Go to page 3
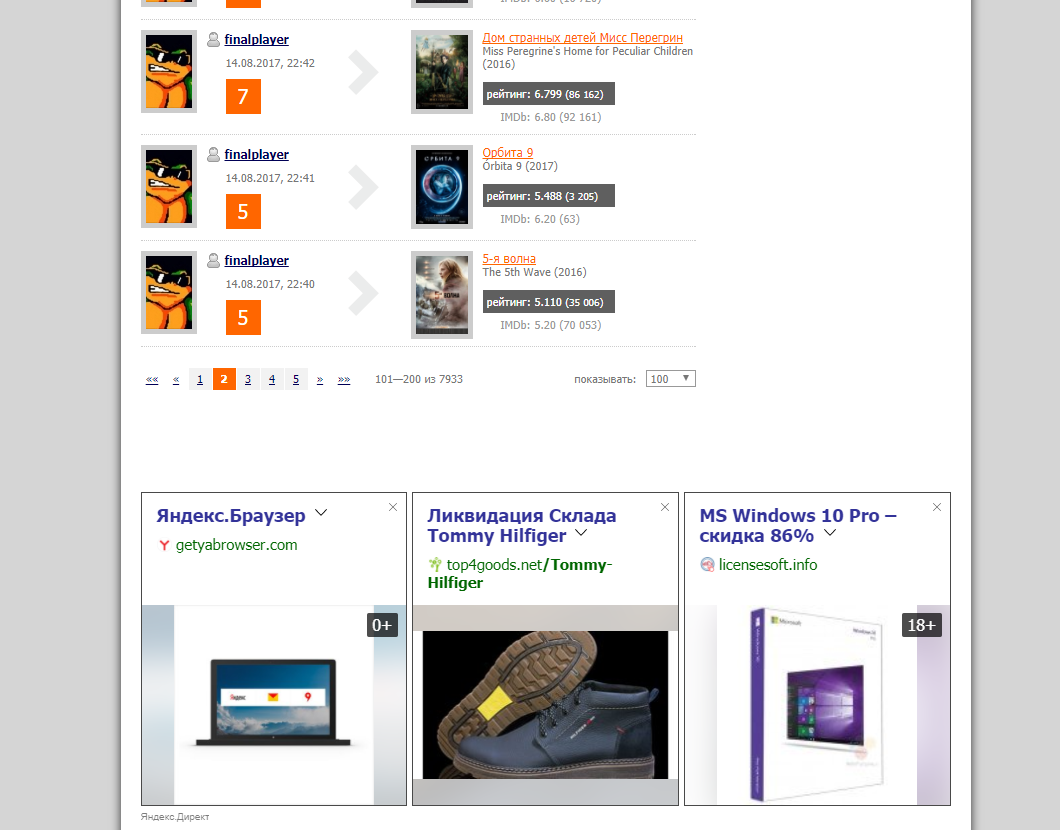 coord(248,379)
